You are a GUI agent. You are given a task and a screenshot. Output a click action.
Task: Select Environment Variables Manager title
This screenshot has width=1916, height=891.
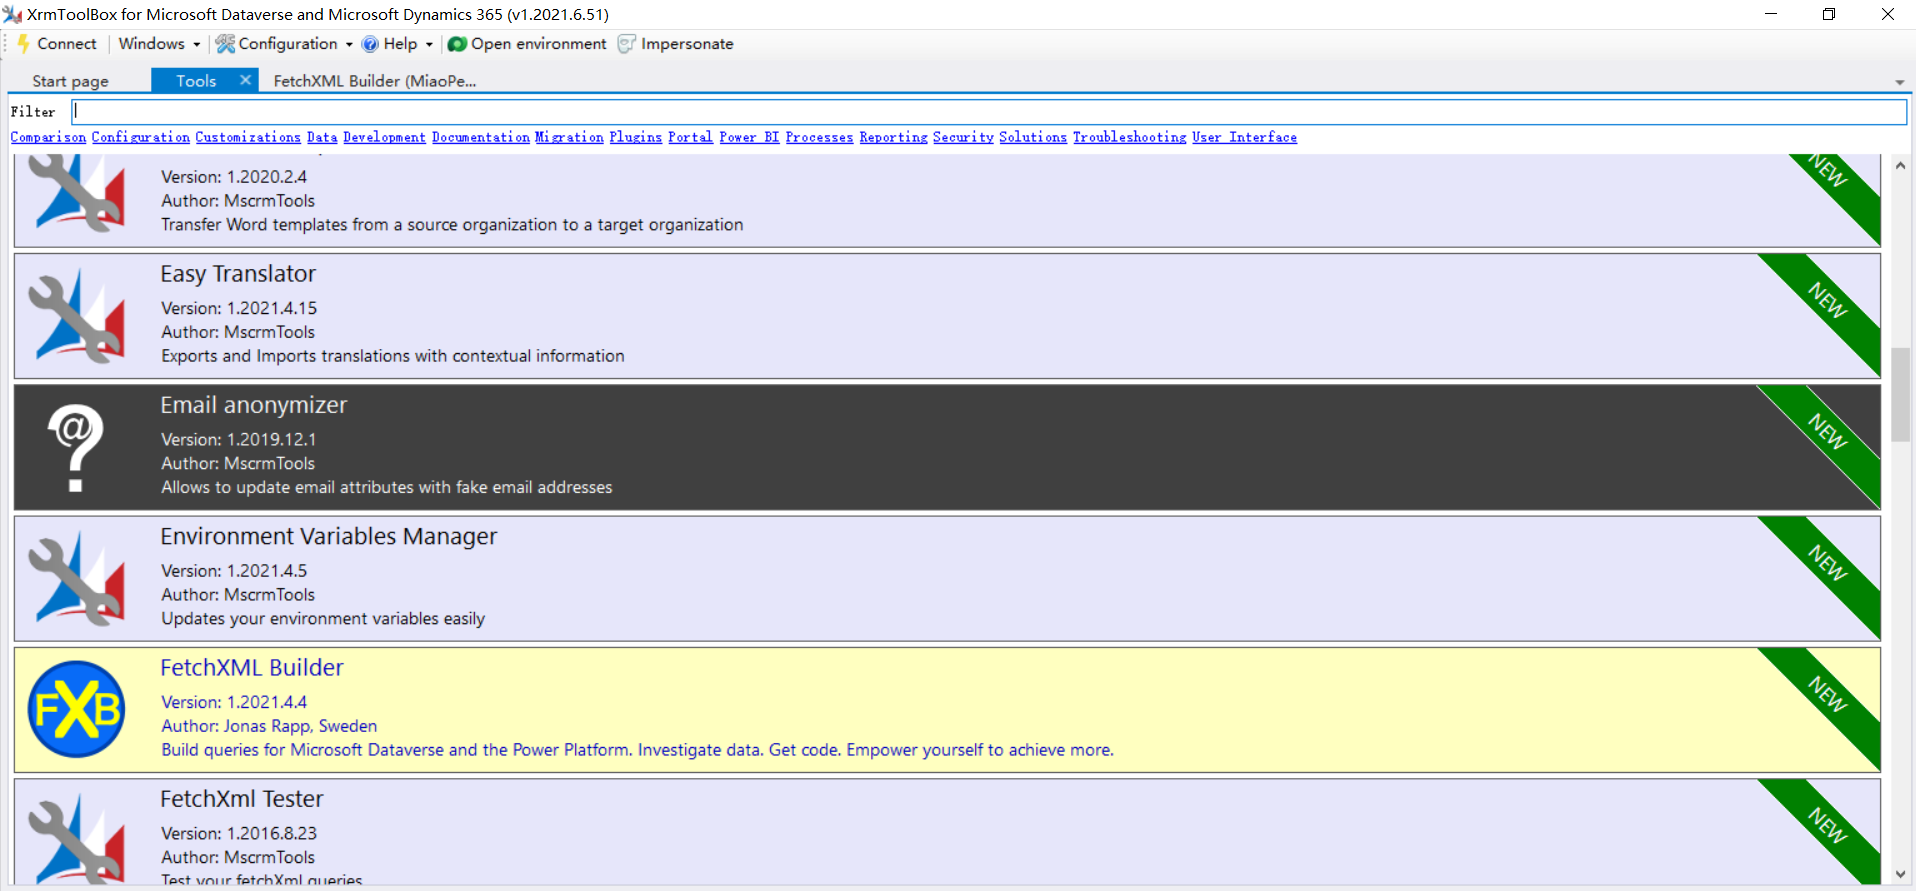pos(329,536)
